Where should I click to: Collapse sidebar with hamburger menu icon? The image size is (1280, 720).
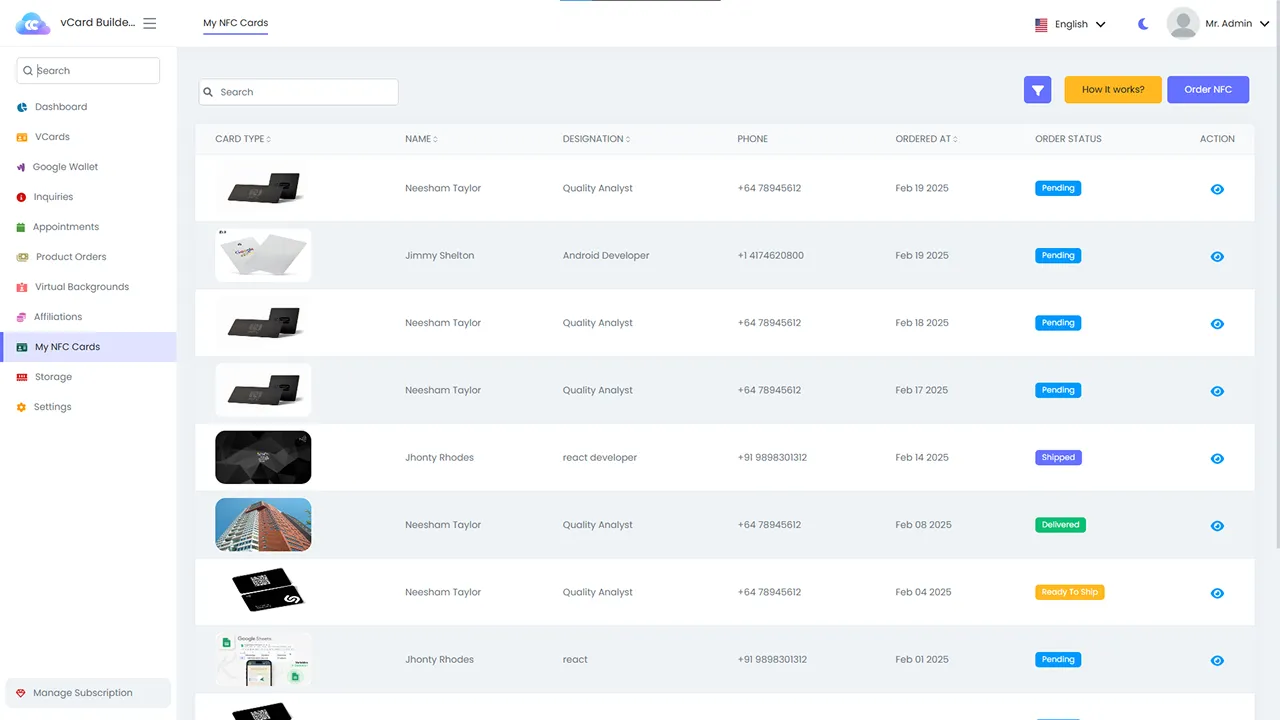(x=150, y=23)
